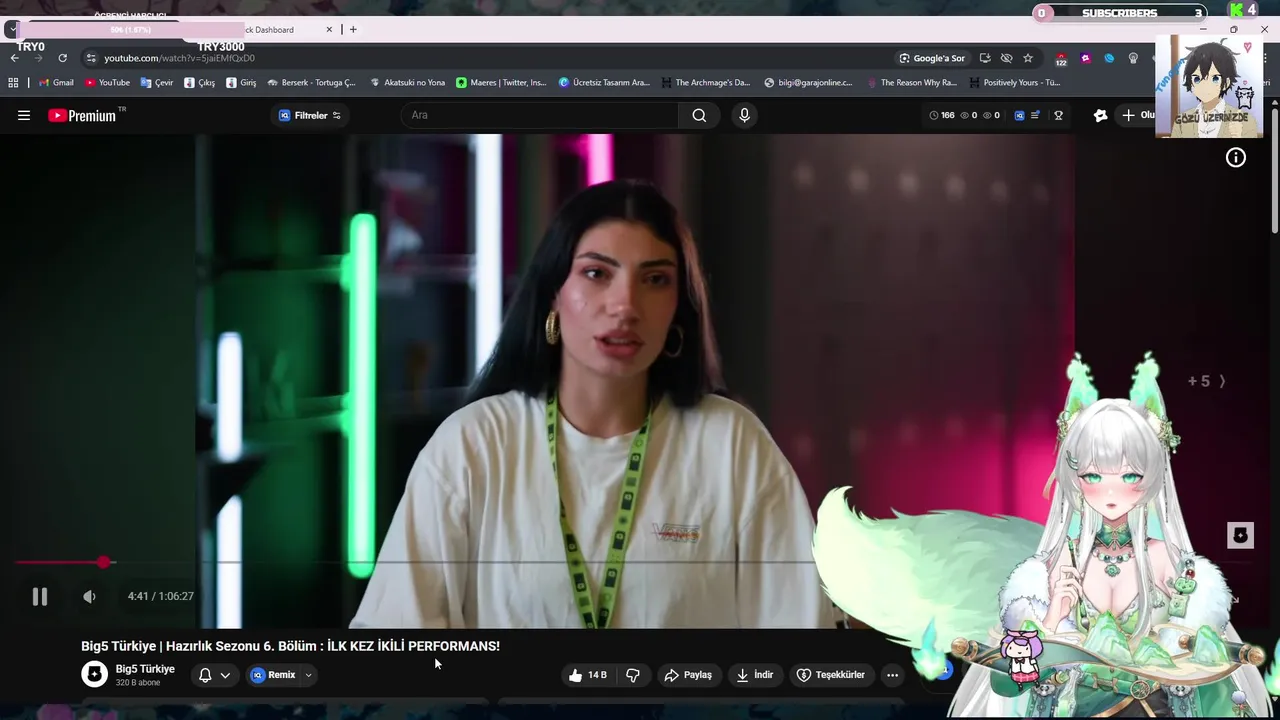The width and height of the screenshot is (1280, 720).
Task: Click the blue IQ extension icon in header
Action: click(x=1020, y=115)
